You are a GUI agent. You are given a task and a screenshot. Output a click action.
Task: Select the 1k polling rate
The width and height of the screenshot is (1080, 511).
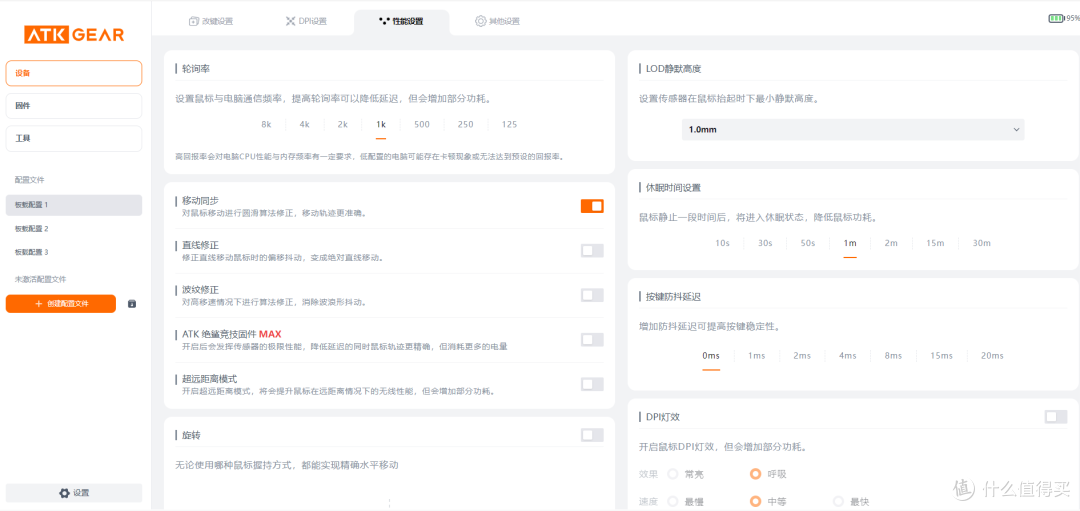381,125
